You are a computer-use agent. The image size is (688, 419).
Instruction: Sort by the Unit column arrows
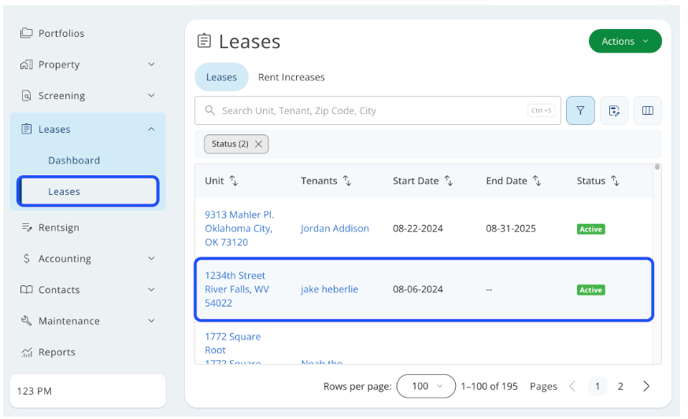(x=234, y=181)
